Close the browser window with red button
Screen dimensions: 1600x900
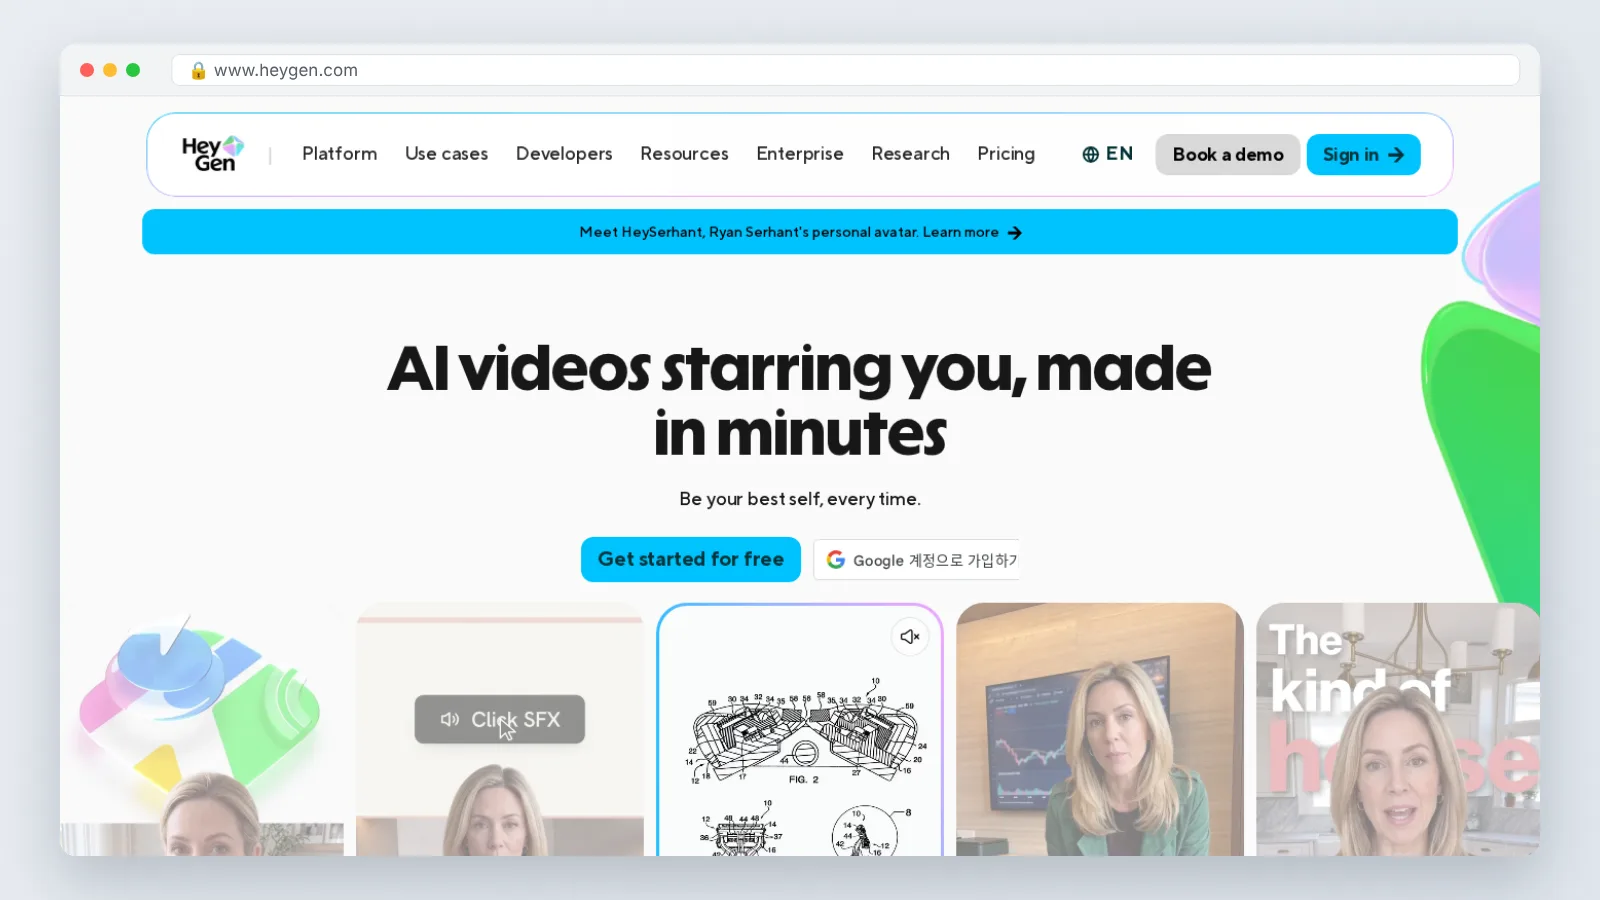point(87,70)
